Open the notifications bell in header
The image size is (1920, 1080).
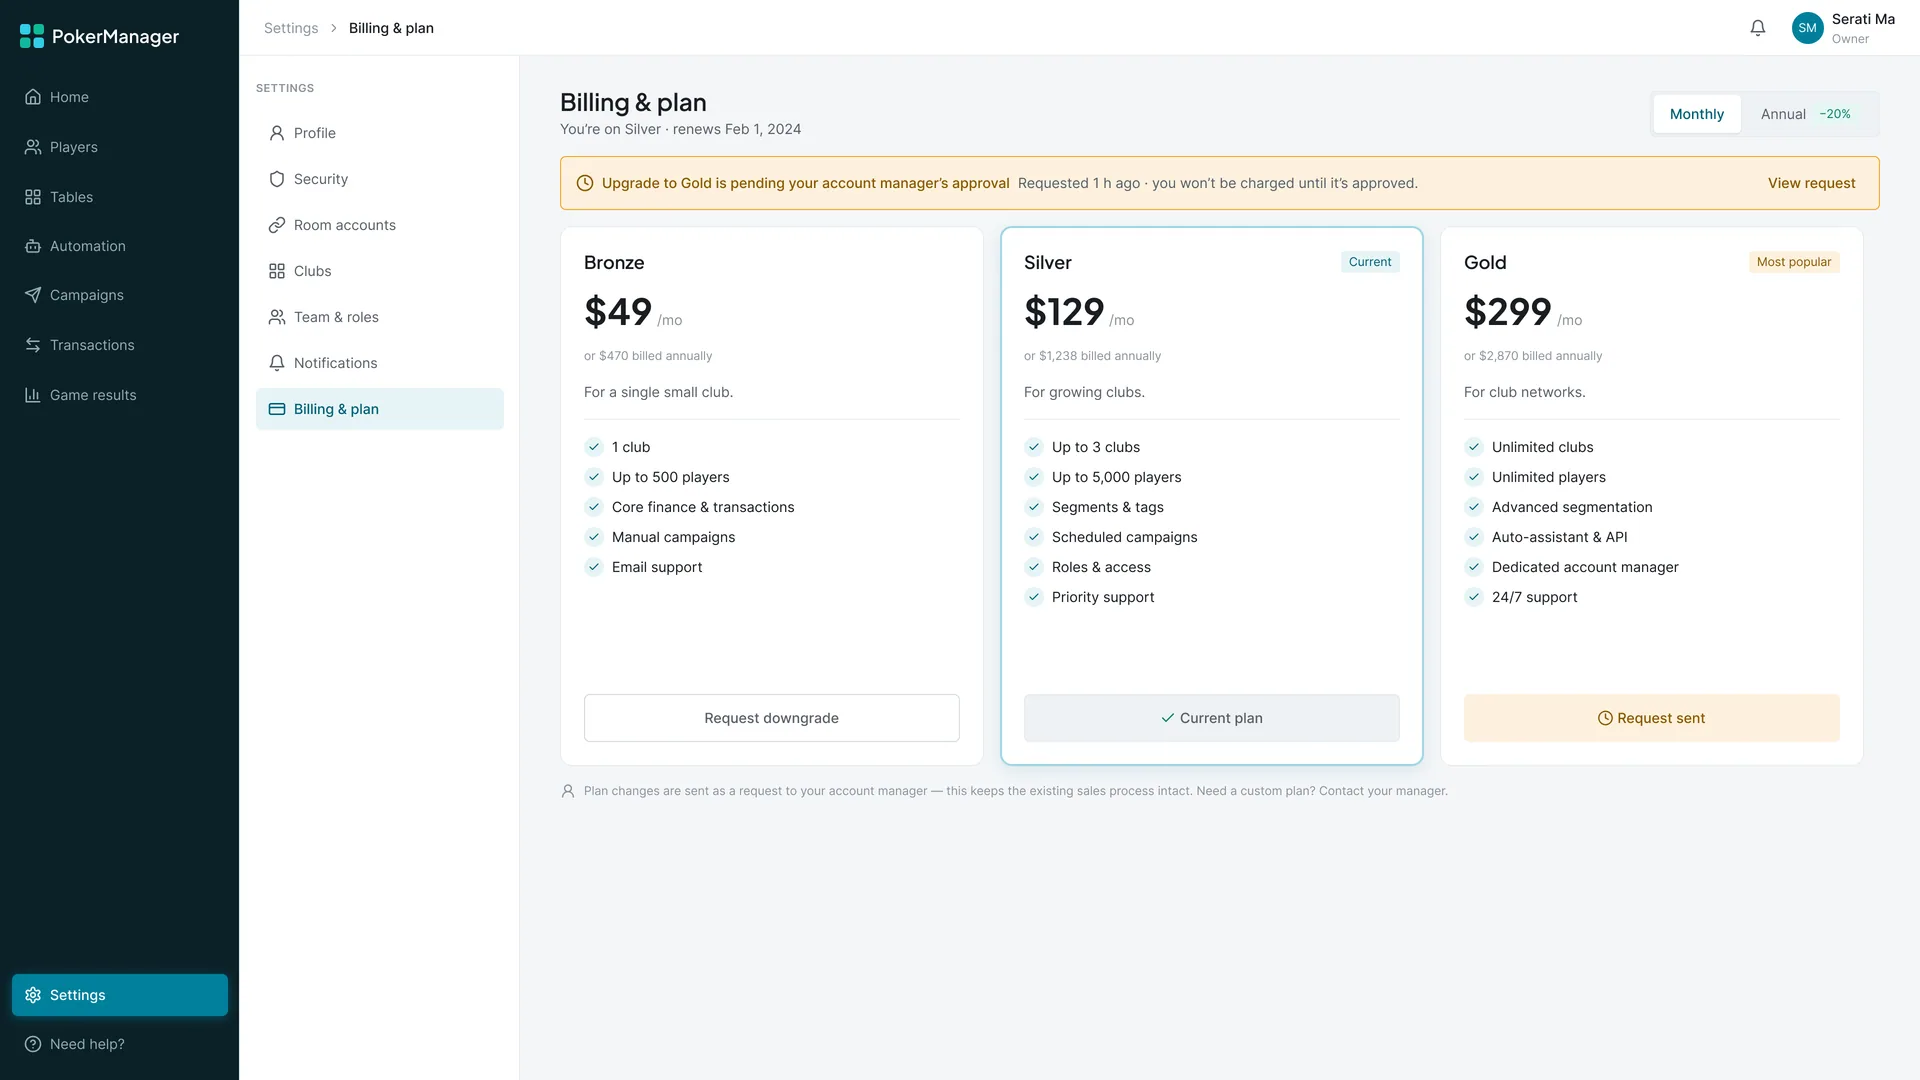pyautogui.click(x=1758, y=28)
